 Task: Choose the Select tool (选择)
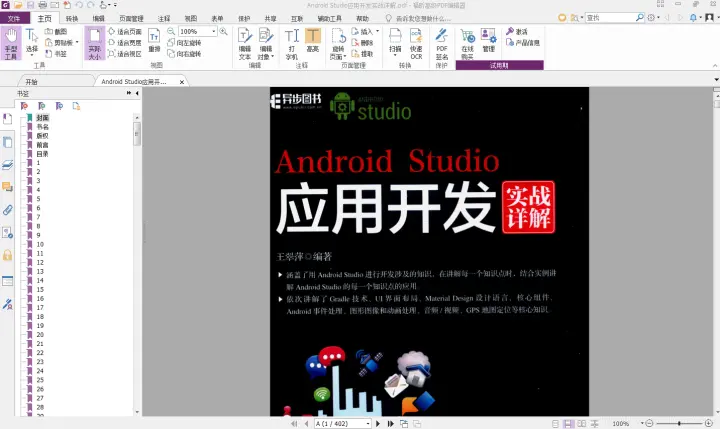(32, 41)
